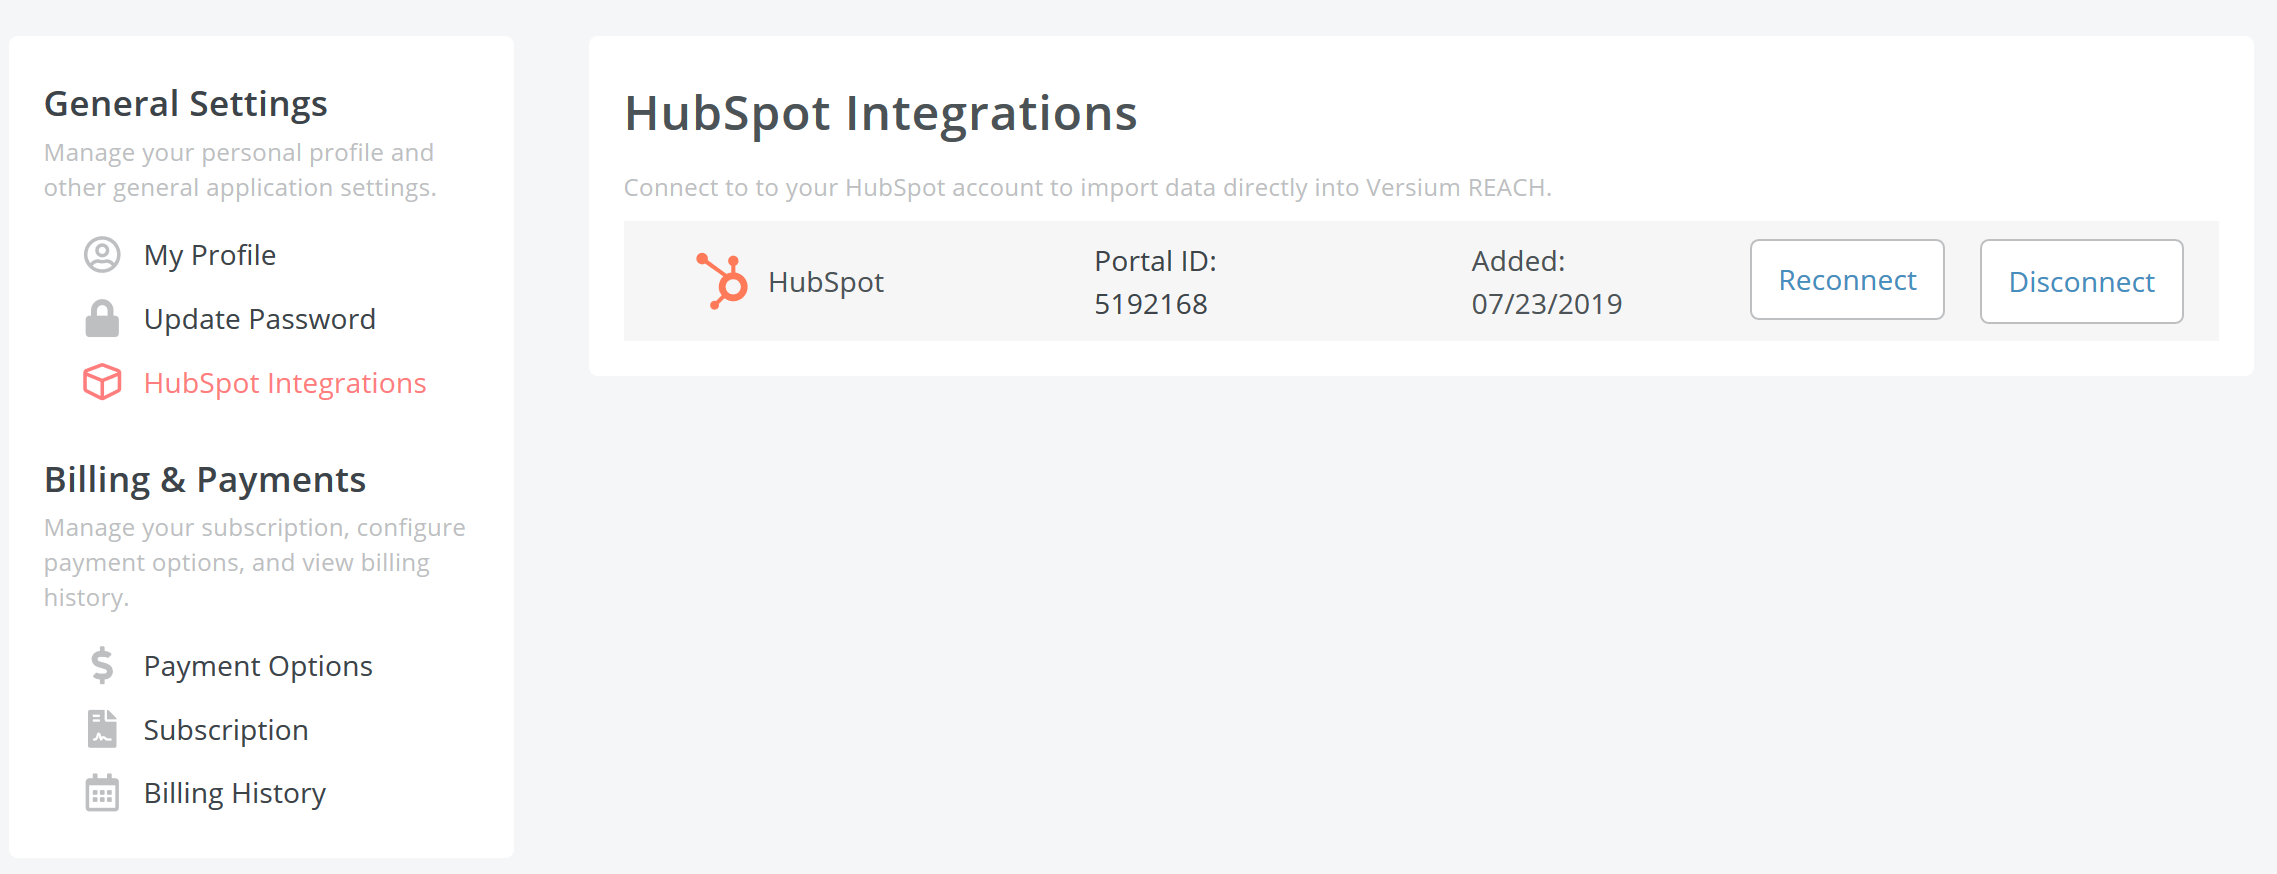Click the Added: label

tap(1518, 261)
